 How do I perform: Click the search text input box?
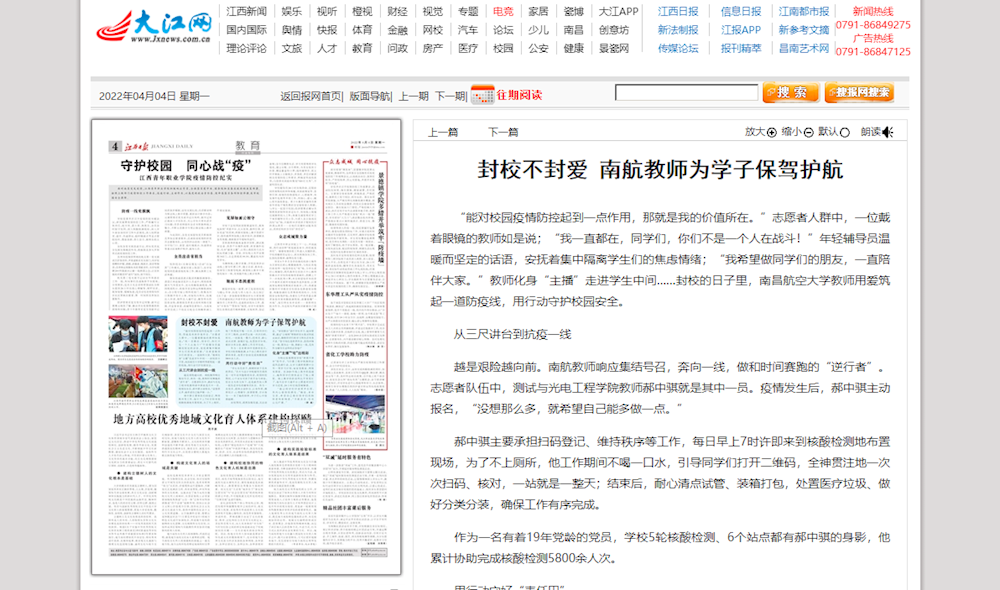click(x=685, y=93)
